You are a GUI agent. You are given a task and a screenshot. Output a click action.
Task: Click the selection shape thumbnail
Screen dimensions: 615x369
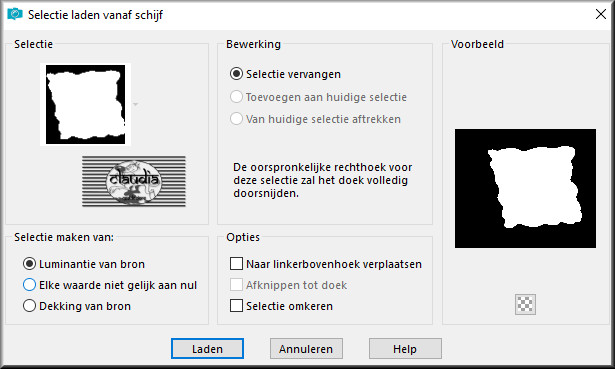86,104
